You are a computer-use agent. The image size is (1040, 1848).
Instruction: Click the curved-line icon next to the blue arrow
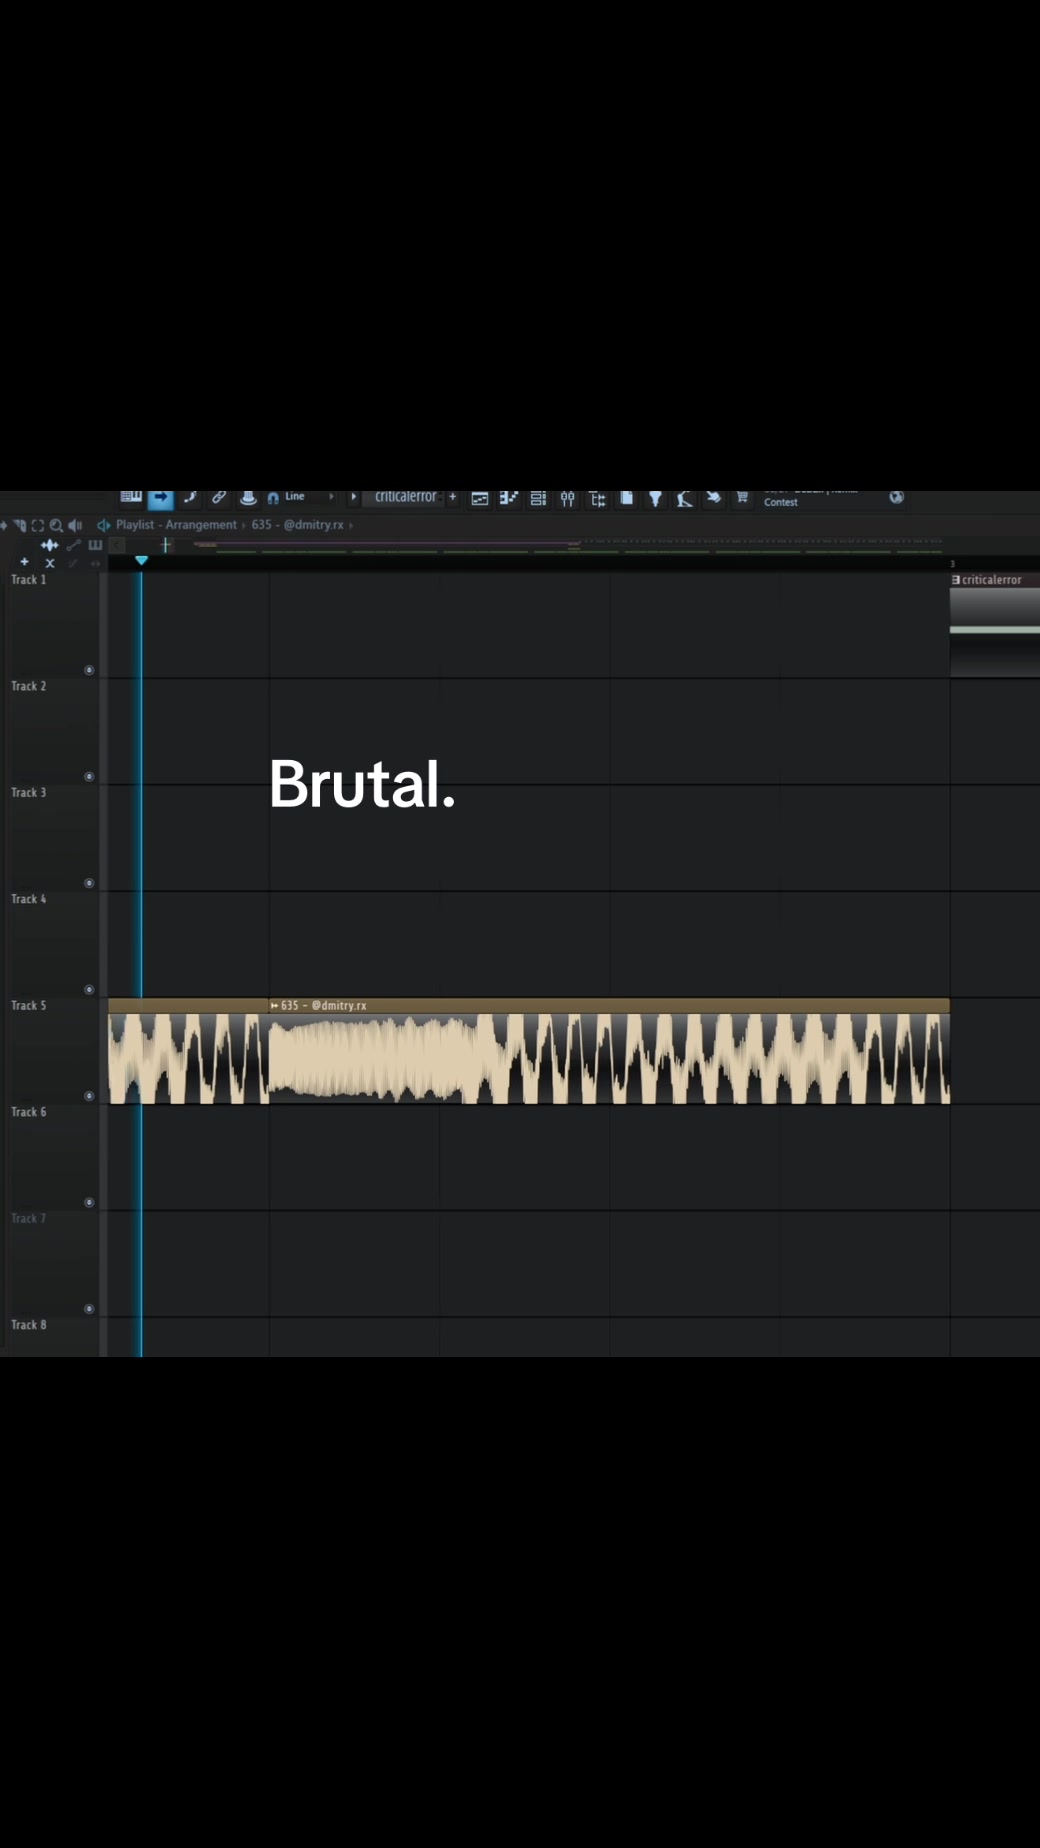point(190,497)
